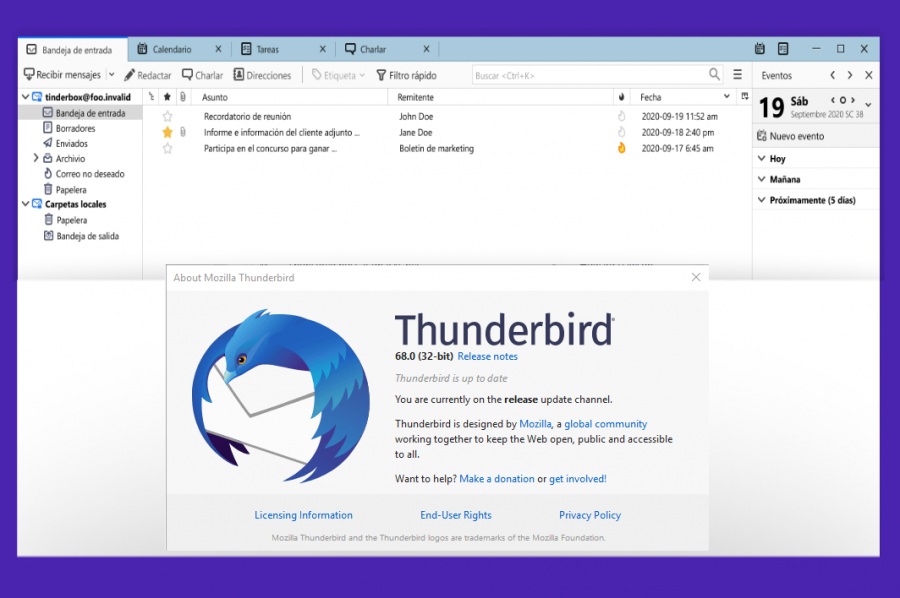Click the search magnifier icon
The height and width of the screenshot is (598, 900).
[x=714, y=74]
